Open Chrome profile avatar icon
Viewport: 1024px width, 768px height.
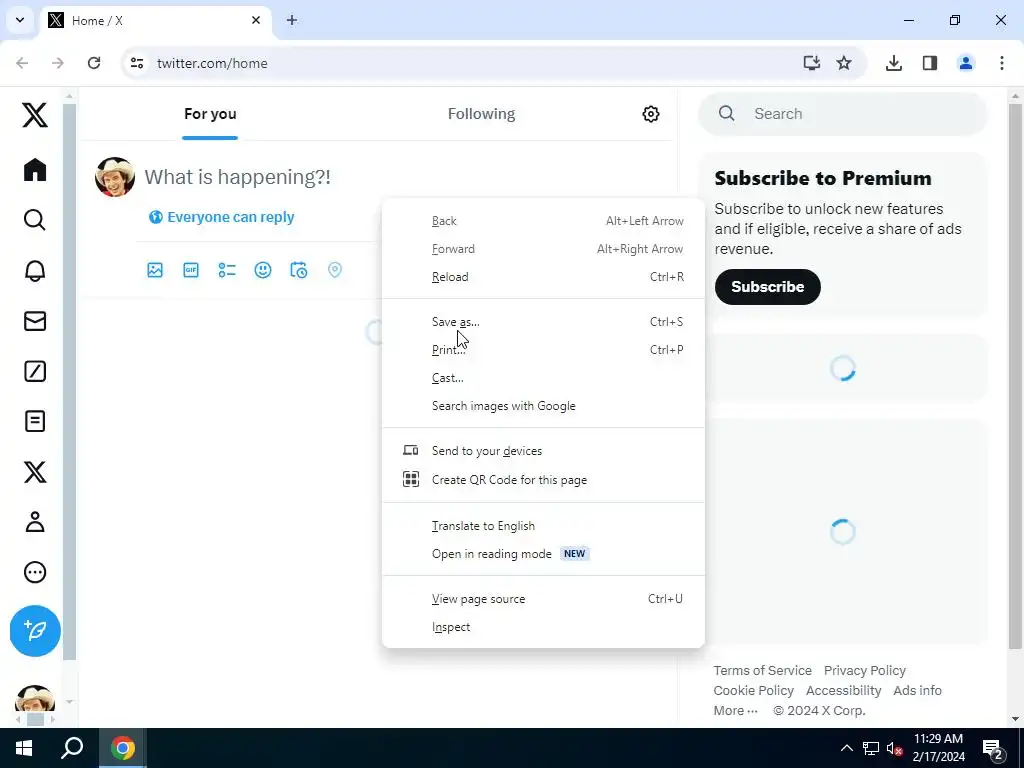966,63
